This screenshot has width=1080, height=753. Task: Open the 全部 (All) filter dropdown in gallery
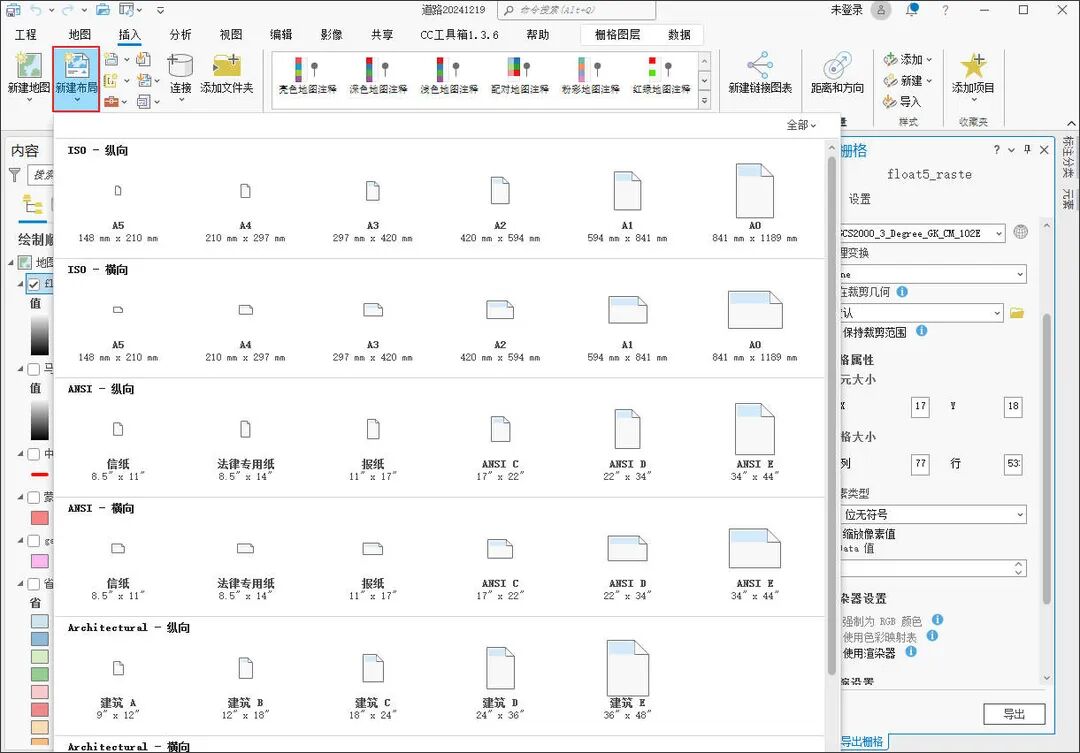(x=801, y=125)
